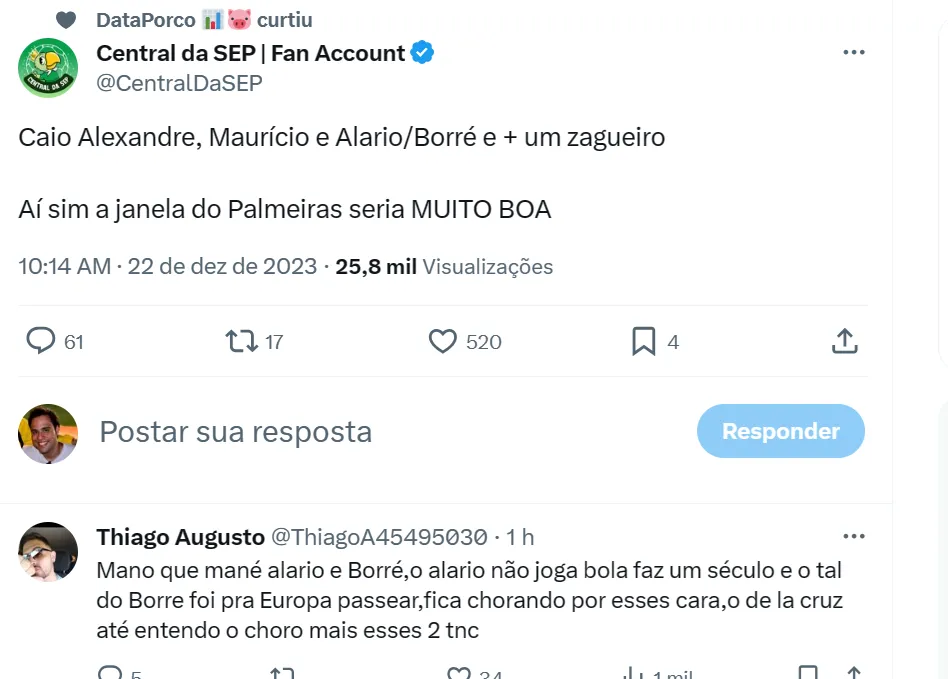
Task: Share the Central da SEP post
Action: click(x=844, y=342)
